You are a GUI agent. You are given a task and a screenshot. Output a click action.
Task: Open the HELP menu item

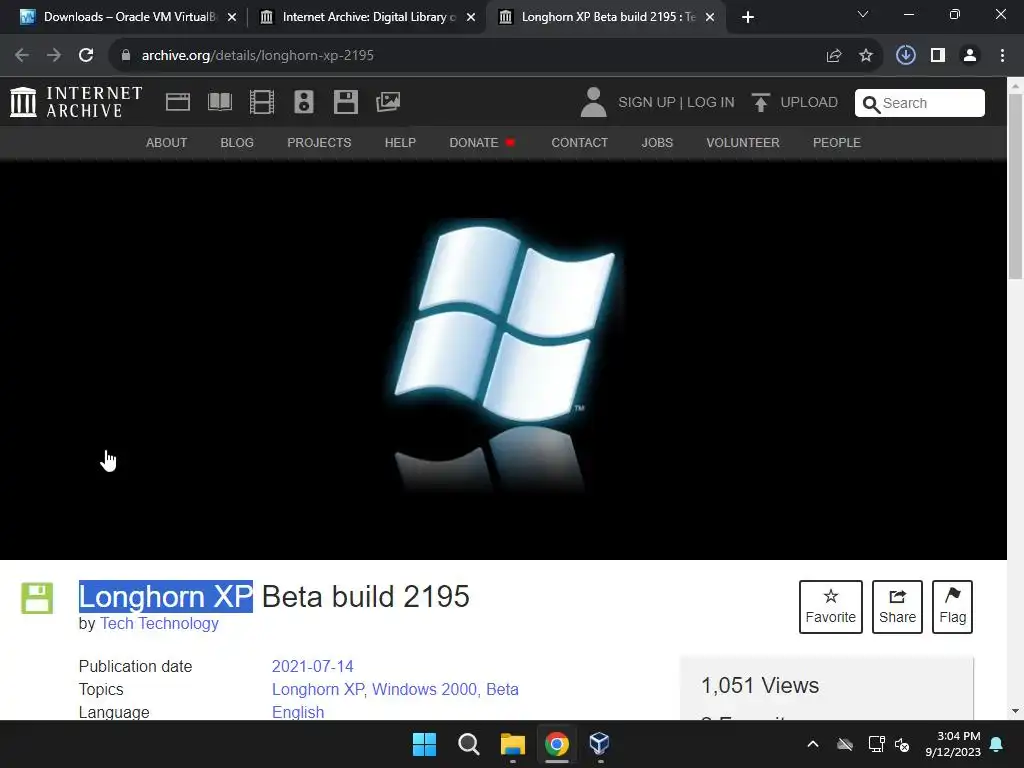coord(400,142)
